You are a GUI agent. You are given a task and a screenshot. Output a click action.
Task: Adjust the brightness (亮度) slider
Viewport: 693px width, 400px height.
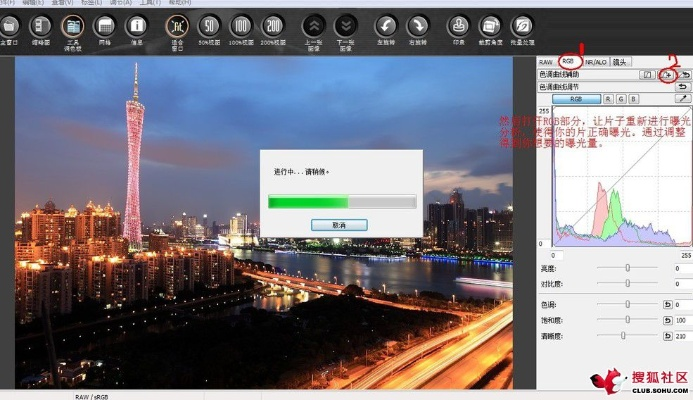click(x=627, y=268)
